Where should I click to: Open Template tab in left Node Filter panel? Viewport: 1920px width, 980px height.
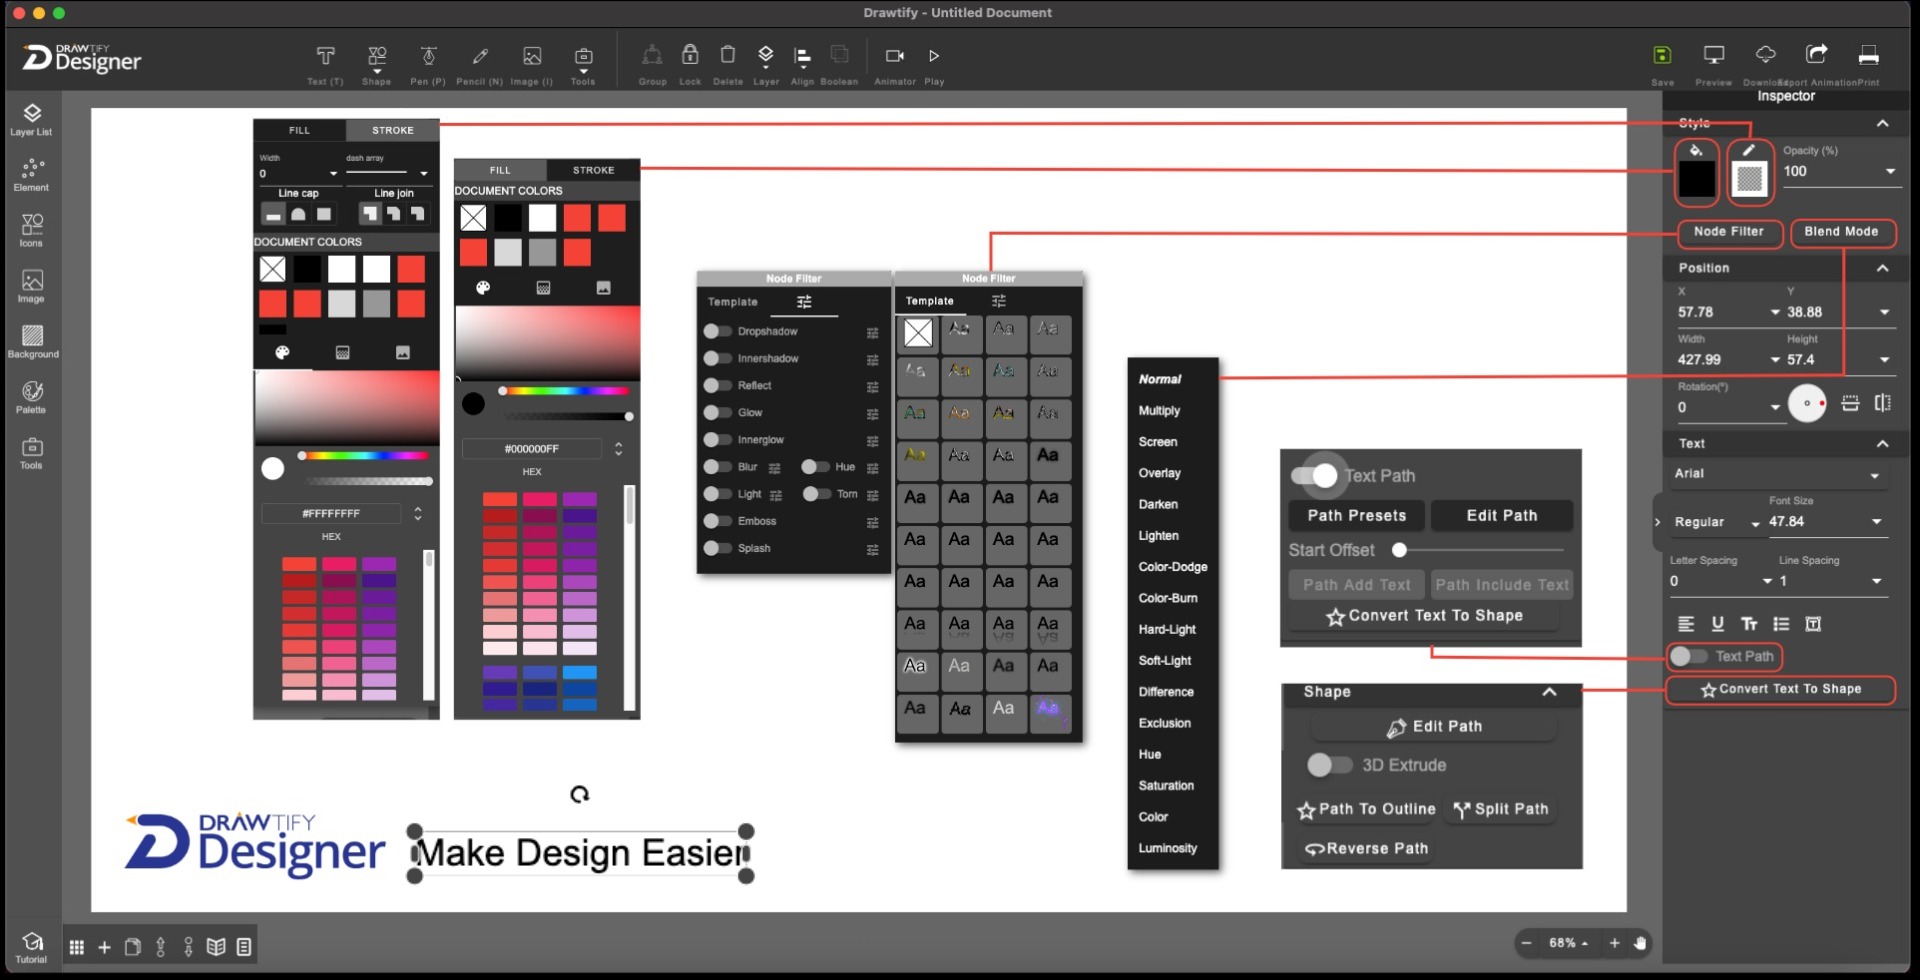point(733,302)
